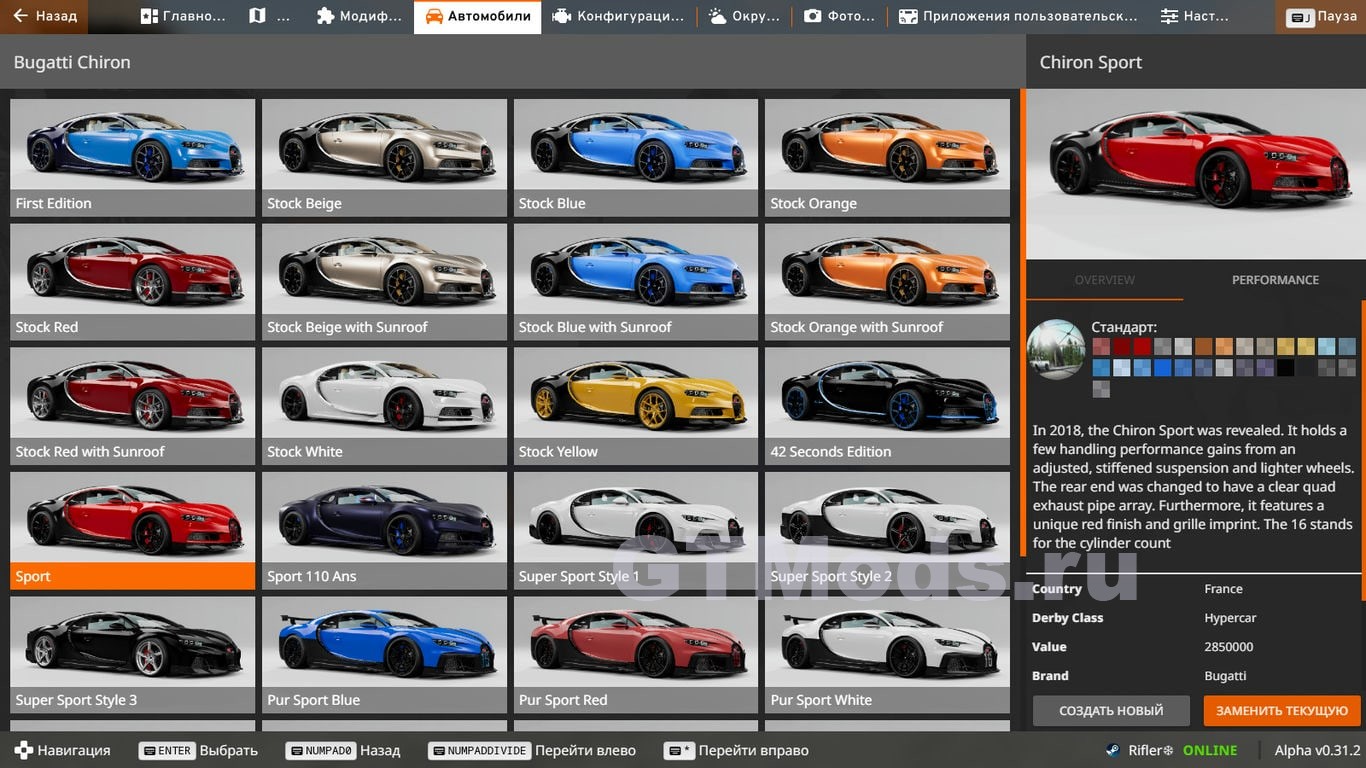
Task: Open the Конфигурация vehicle config tab
Action: tap(619, 17)
